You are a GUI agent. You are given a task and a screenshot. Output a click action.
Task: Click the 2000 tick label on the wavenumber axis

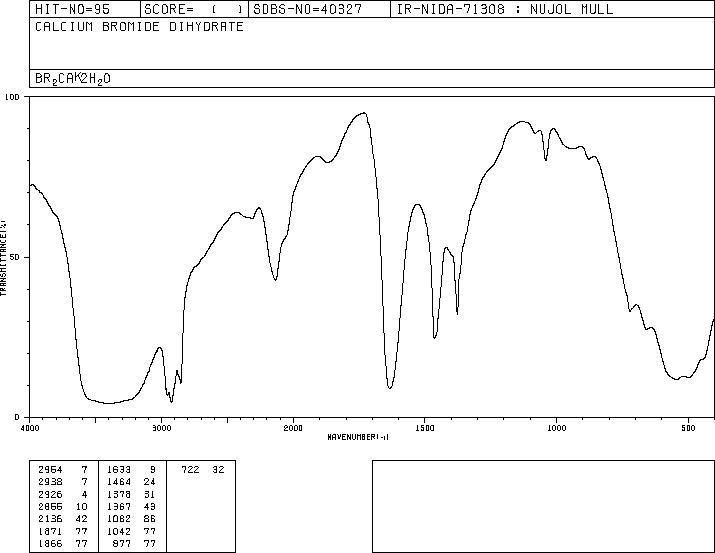point(293,428)
